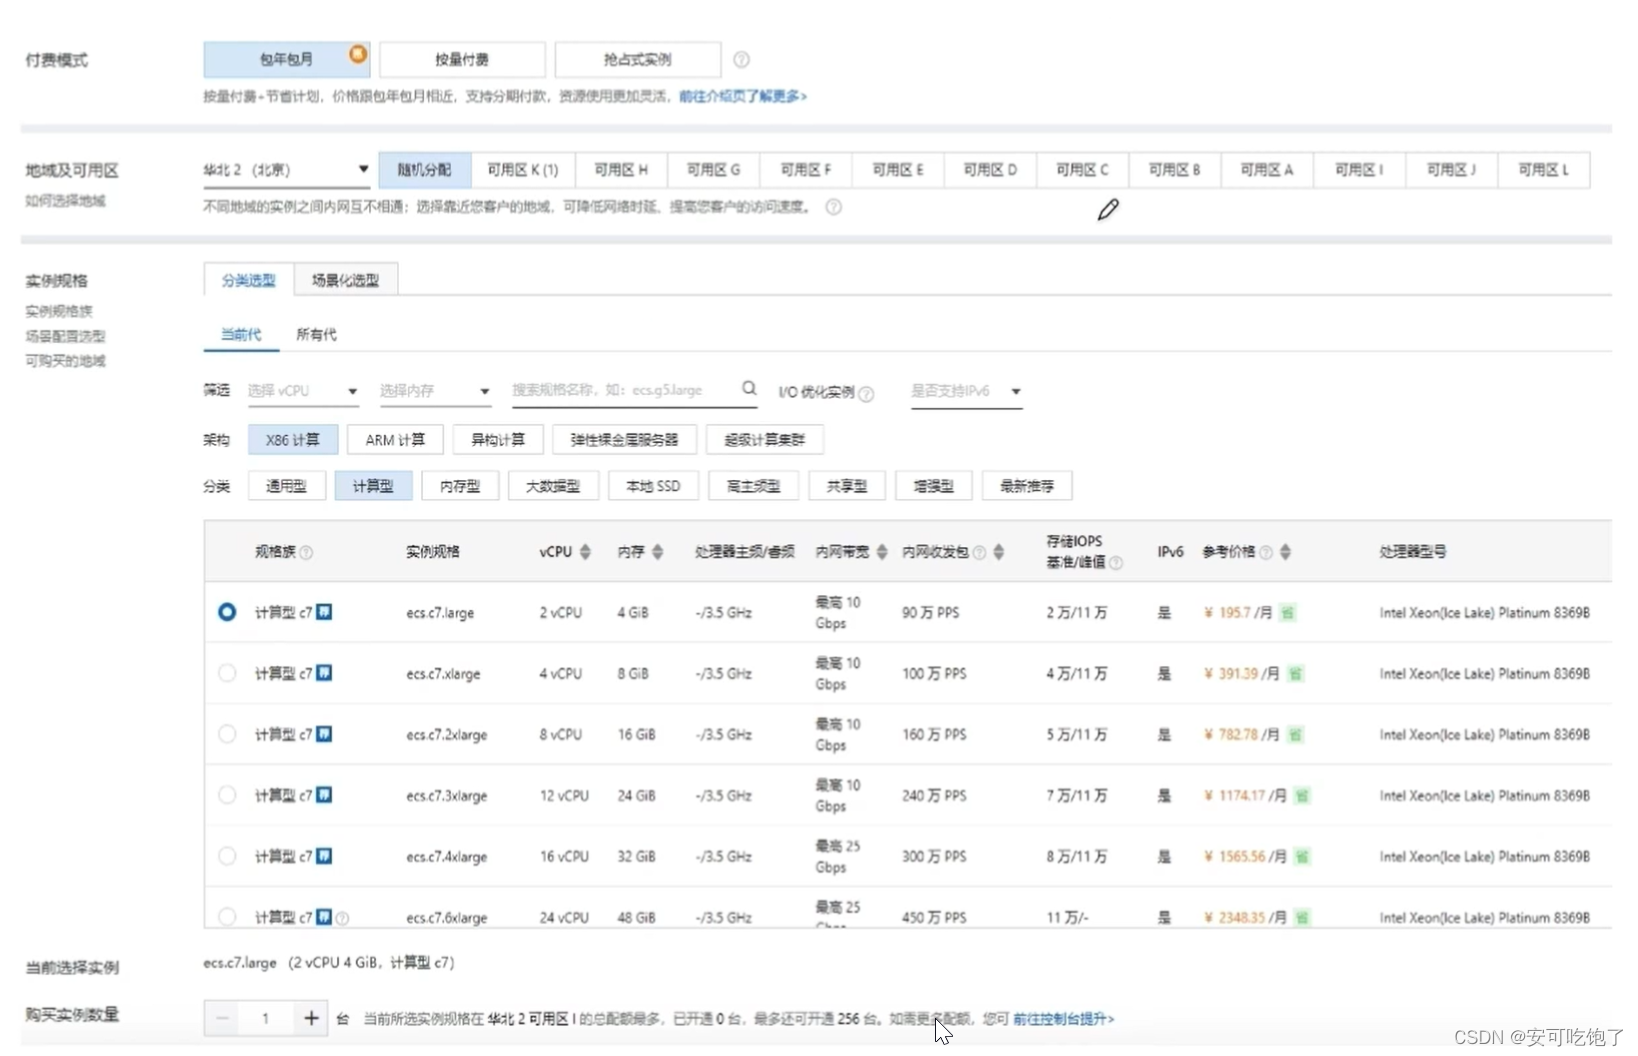Open the 选择内存 filter dropdown
The image size is (1638, 1056).
click(434, 391)
